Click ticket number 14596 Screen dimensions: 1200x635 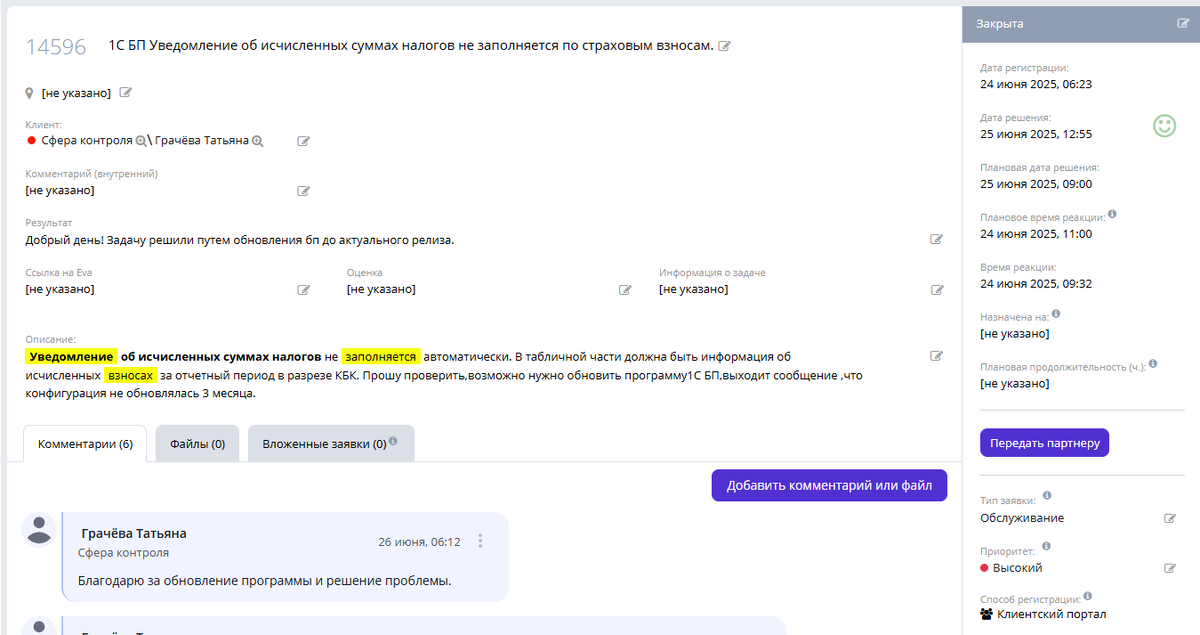click(x=56, y=47)
